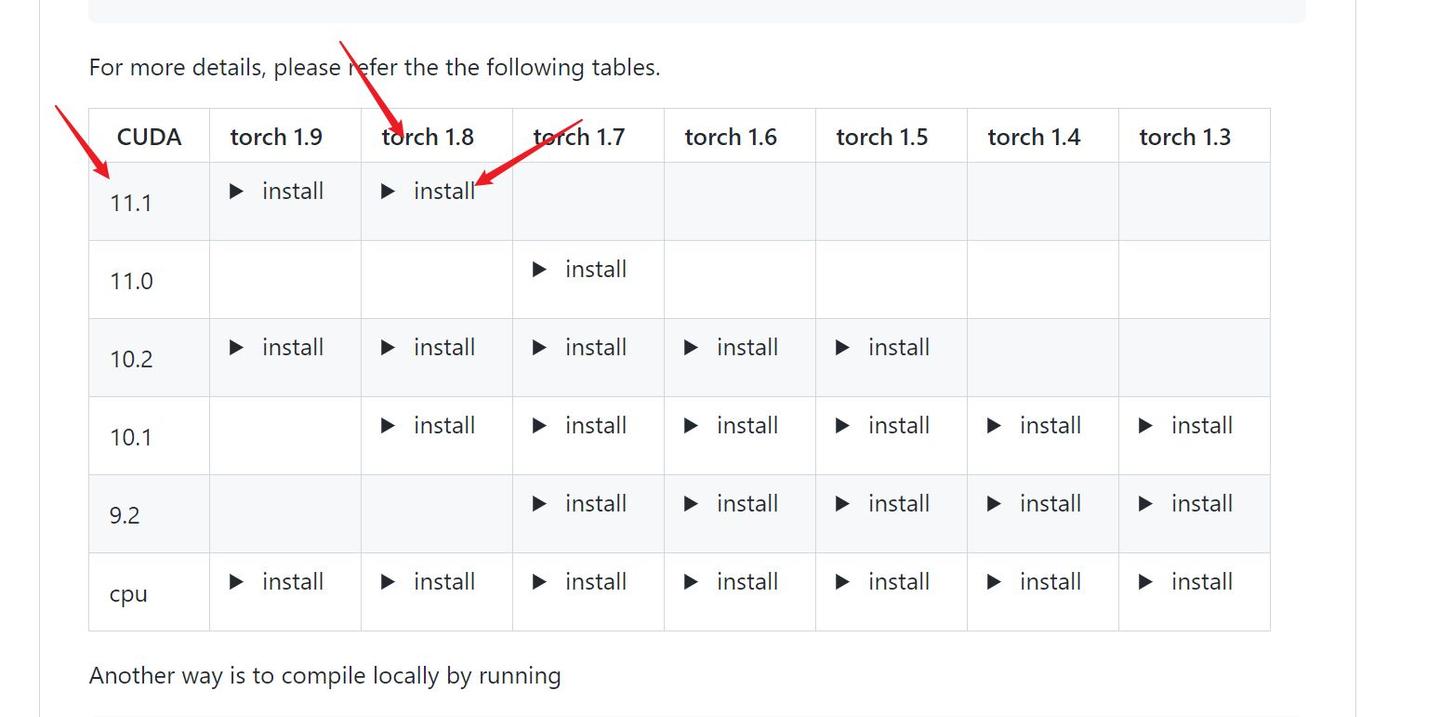Open cpu torch 1.3 install details
This screenshot has height=717, width=1440.
click(1187, 581)
